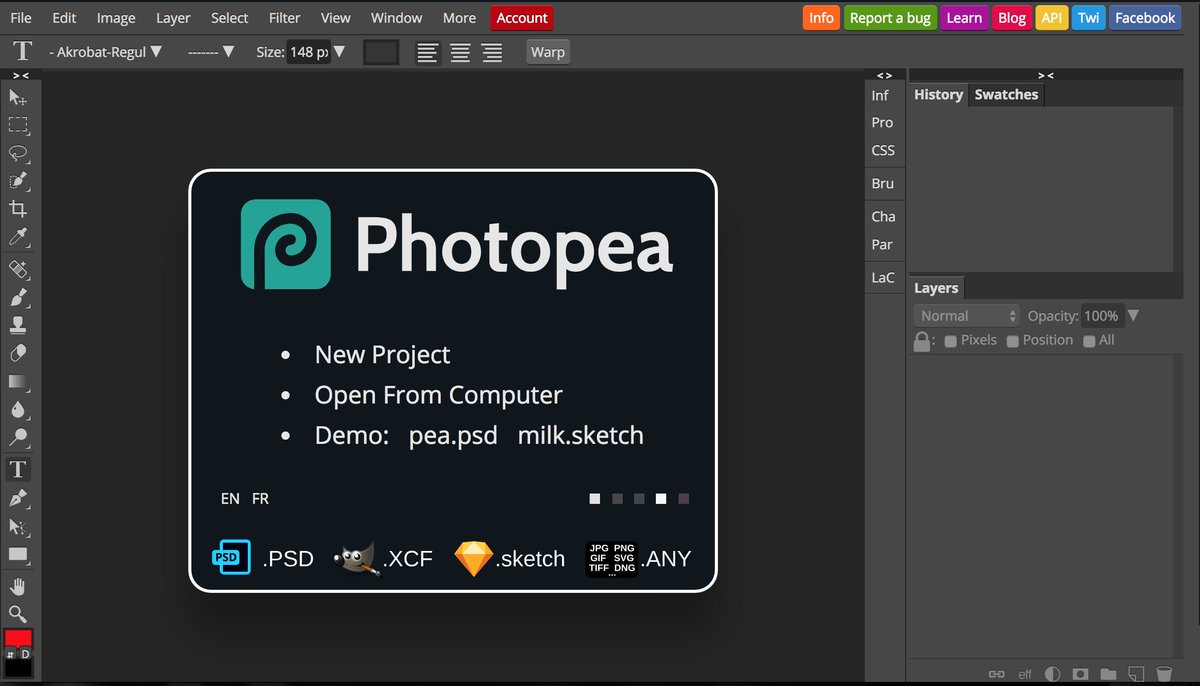
Task: Open the File menu
Action: pyautogui.click(x=21, y=18)
